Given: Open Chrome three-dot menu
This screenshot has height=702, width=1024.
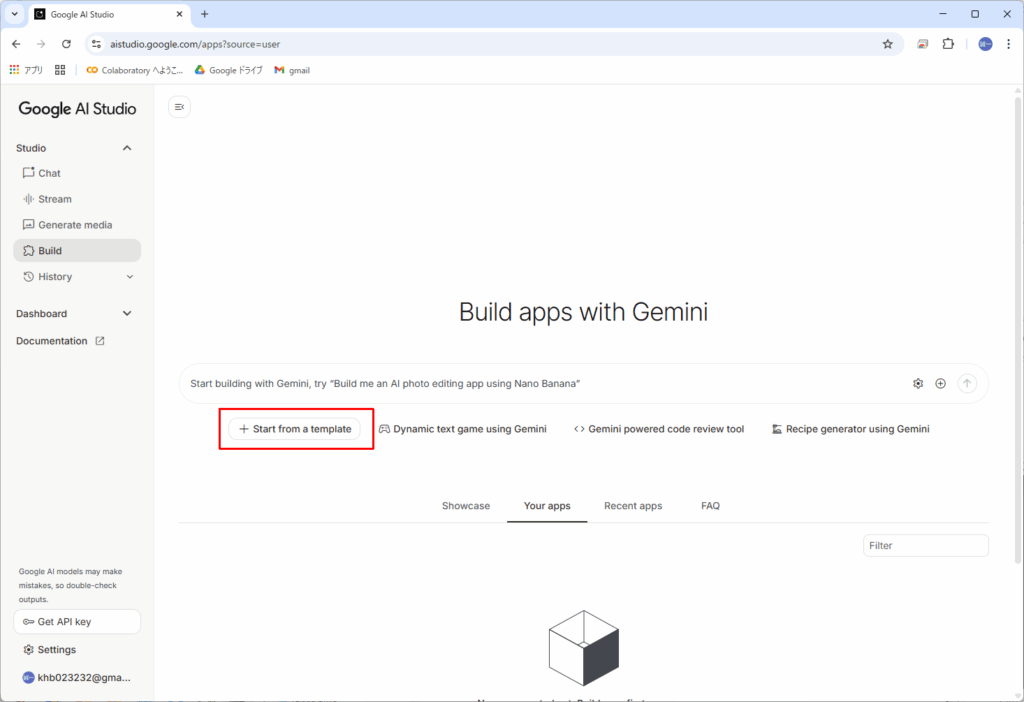Looking at the screenshot, I should point(1008,44).
